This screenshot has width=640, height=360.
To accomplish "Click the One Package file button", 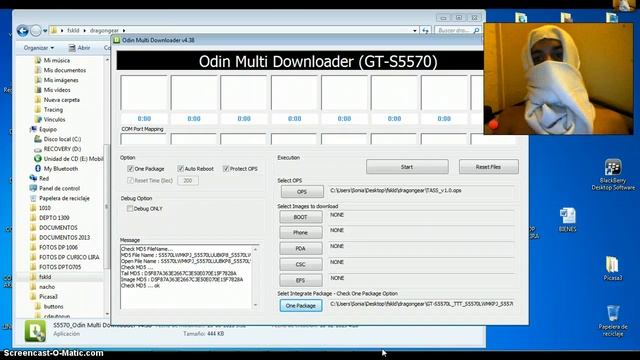I will pos(301,306).
